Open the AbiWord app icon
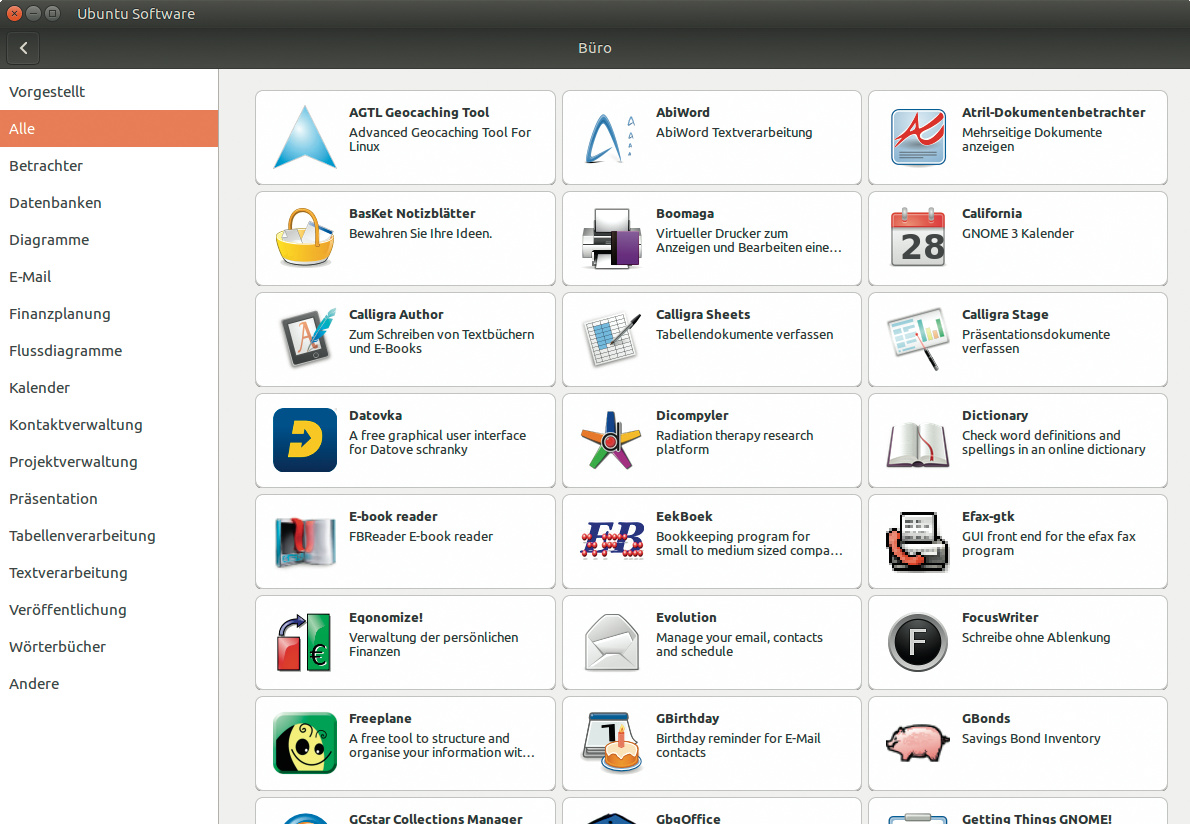Image resolution: width=1190 pixels, height=824 pixels. pyautogui.click(x=611, y=138)
